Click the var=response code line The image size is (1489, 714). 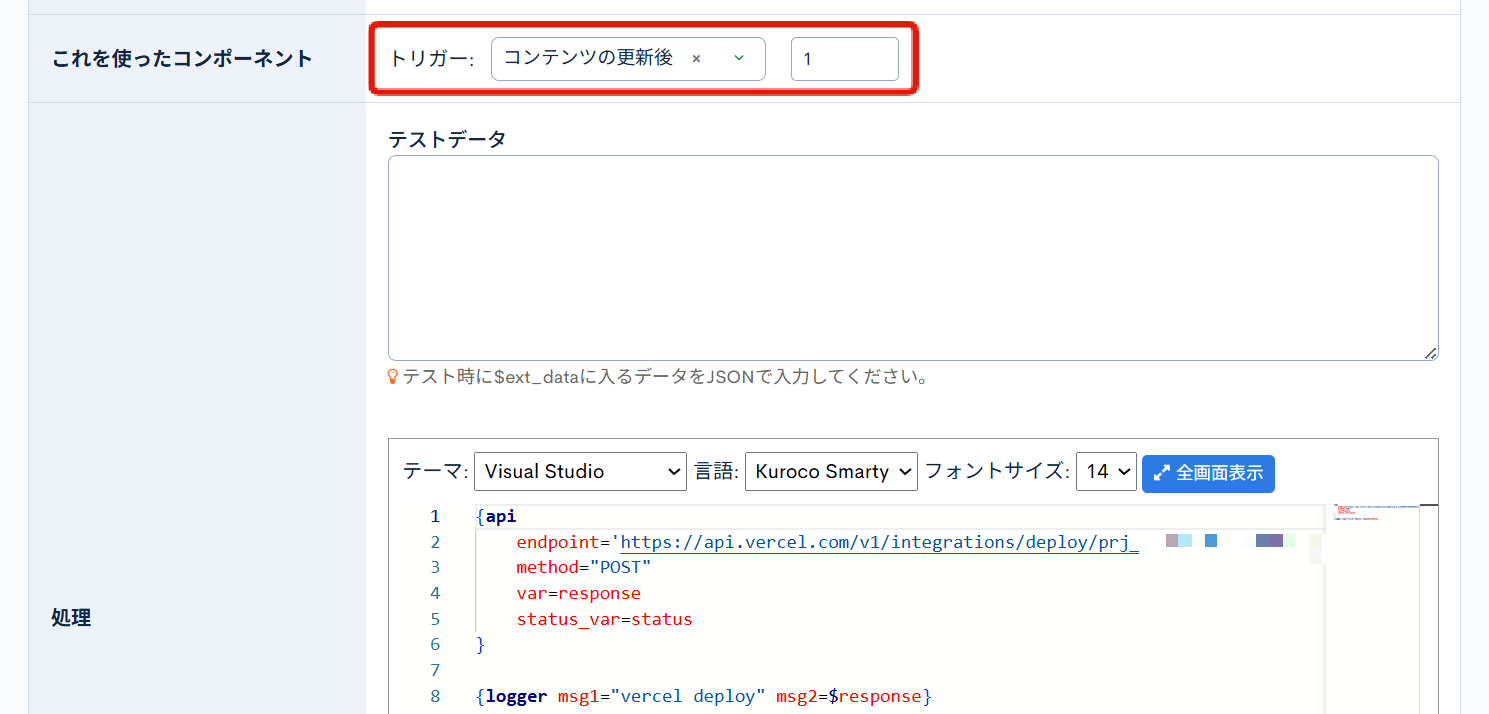pos(578,593)
